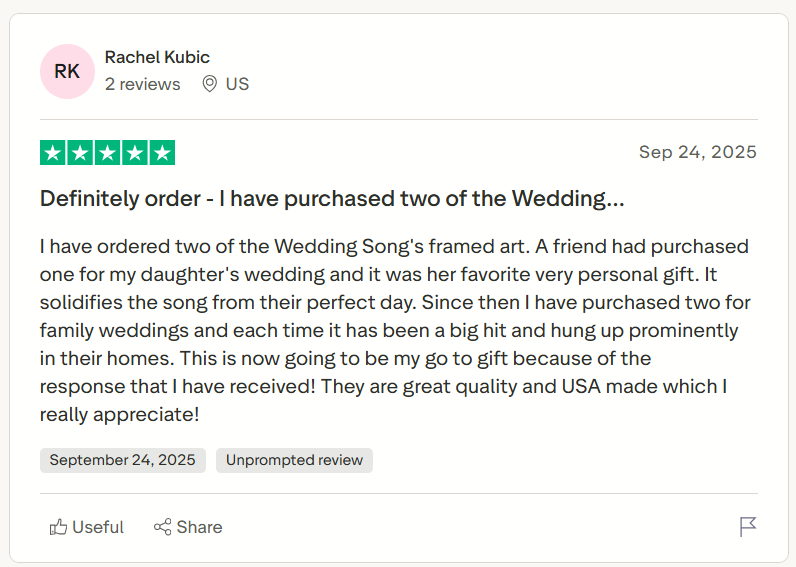
Task: Click the September 24, 2025 tag
Action: [122, 460]
